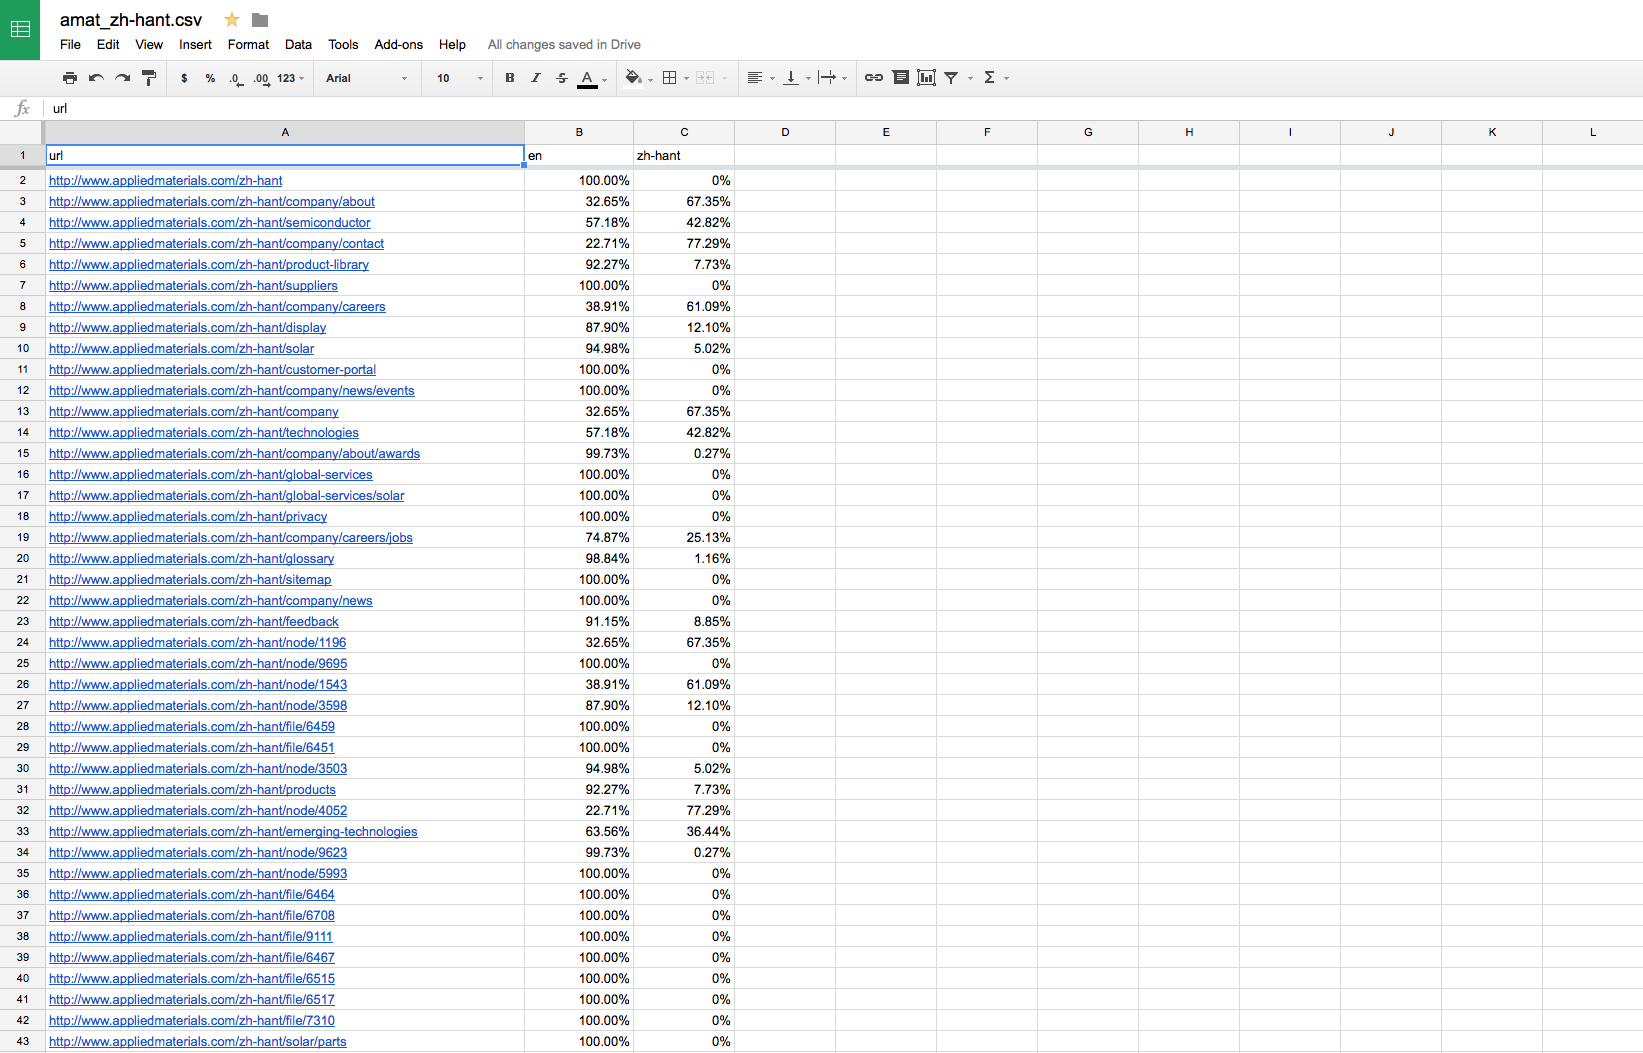The height and width of the screenshot is (1053, 1643).
Task: Toggle strikethrough formatting
Action: pos(562,78)
